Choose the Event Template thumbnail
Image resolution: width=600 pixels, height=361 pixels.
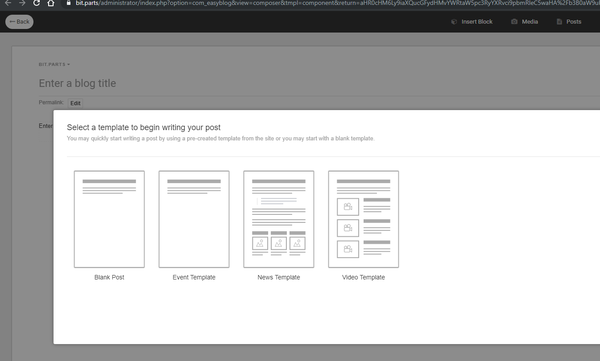pyautogui.click(x=194, y=219)
